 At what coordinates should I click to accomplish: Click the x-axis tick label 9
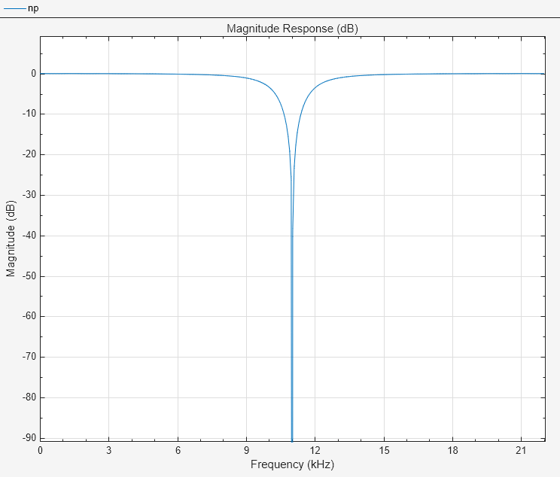pos(246,451)
